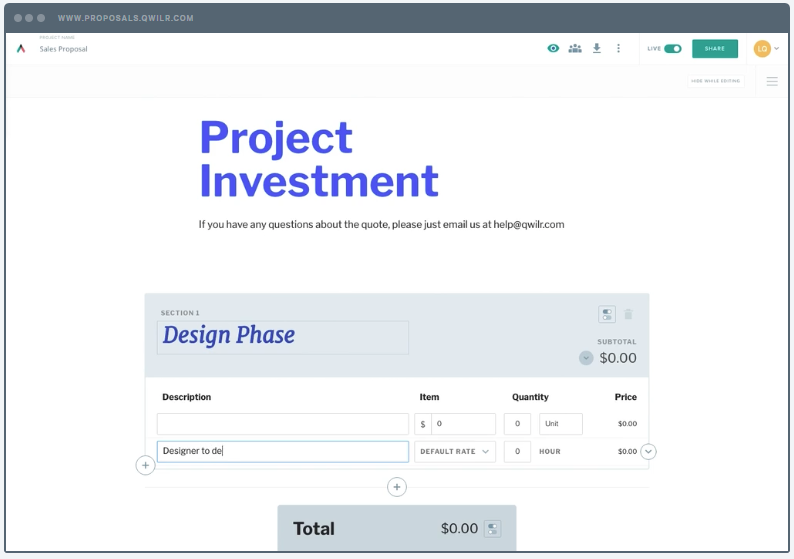Expand the subtotal options chevron
This screenshot has width=794, height=559.
coord(586,358)
